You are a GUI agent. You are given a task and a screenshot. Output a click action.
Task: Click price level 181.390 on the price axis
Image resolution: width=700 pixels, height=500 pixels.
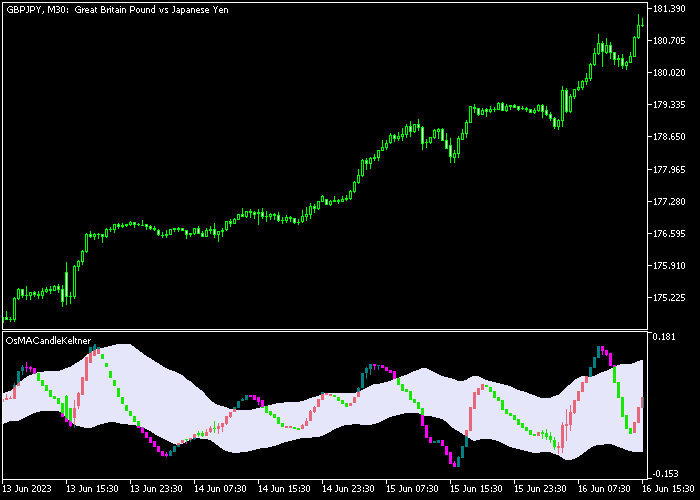[669, 8]
